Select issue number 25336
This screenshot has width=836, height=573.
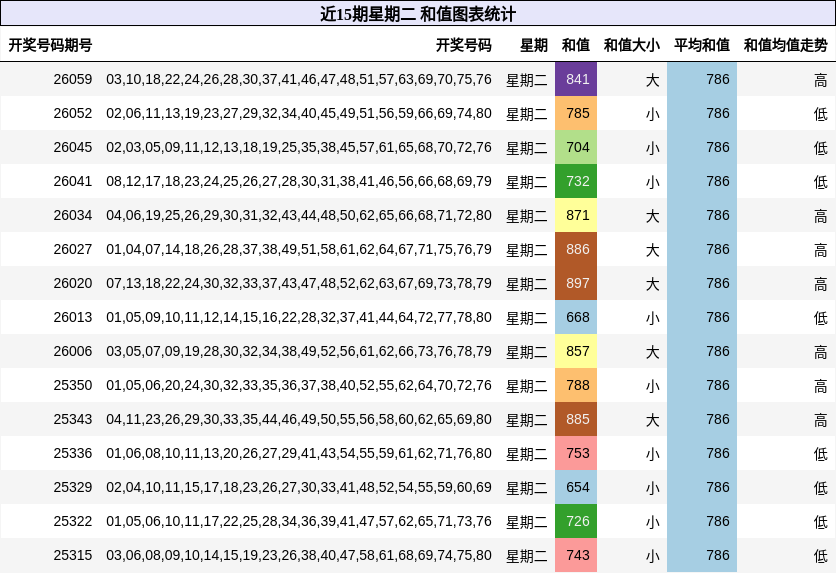tap(73, 454)
